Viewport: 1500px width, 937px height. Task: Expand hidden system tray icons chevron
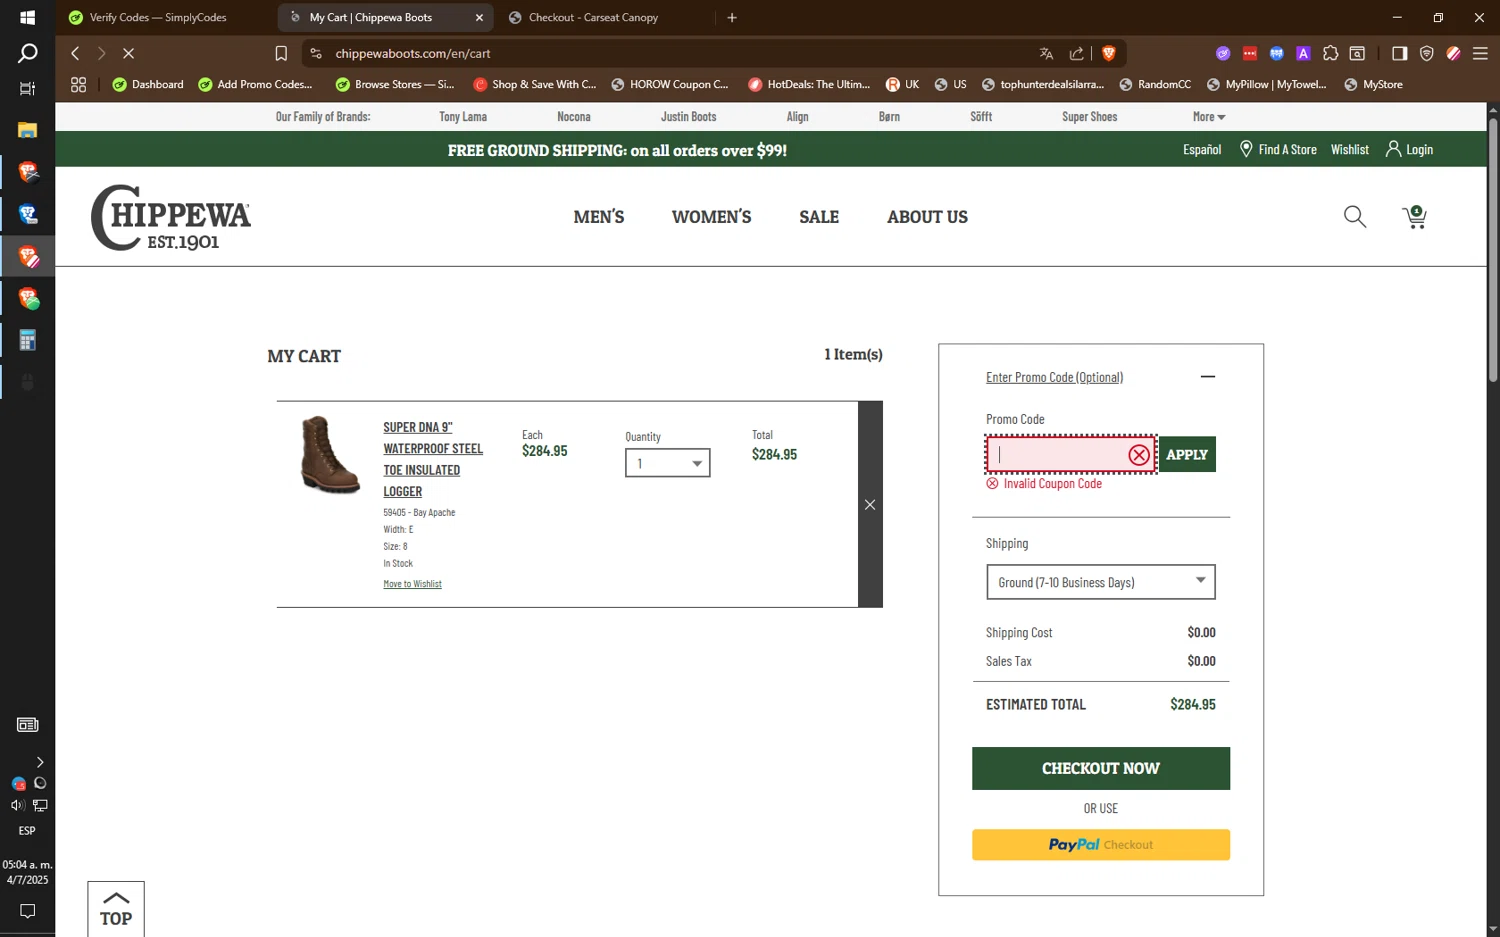[x=40, y=762]
